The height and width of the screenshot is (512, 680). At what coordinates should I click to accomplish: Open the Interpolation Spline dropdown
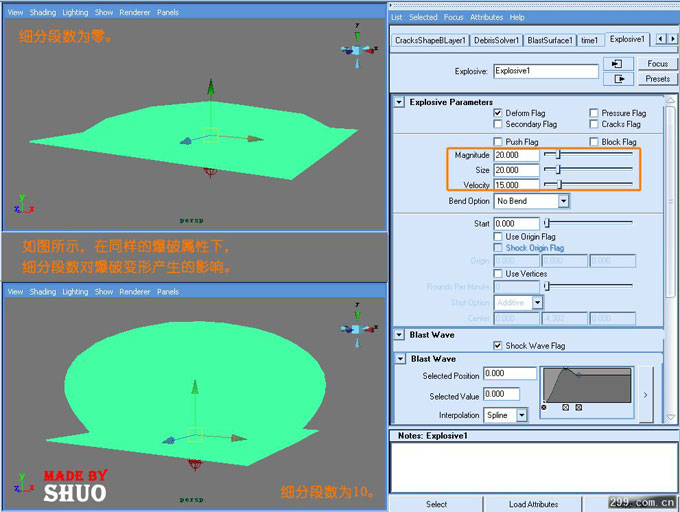521,415
